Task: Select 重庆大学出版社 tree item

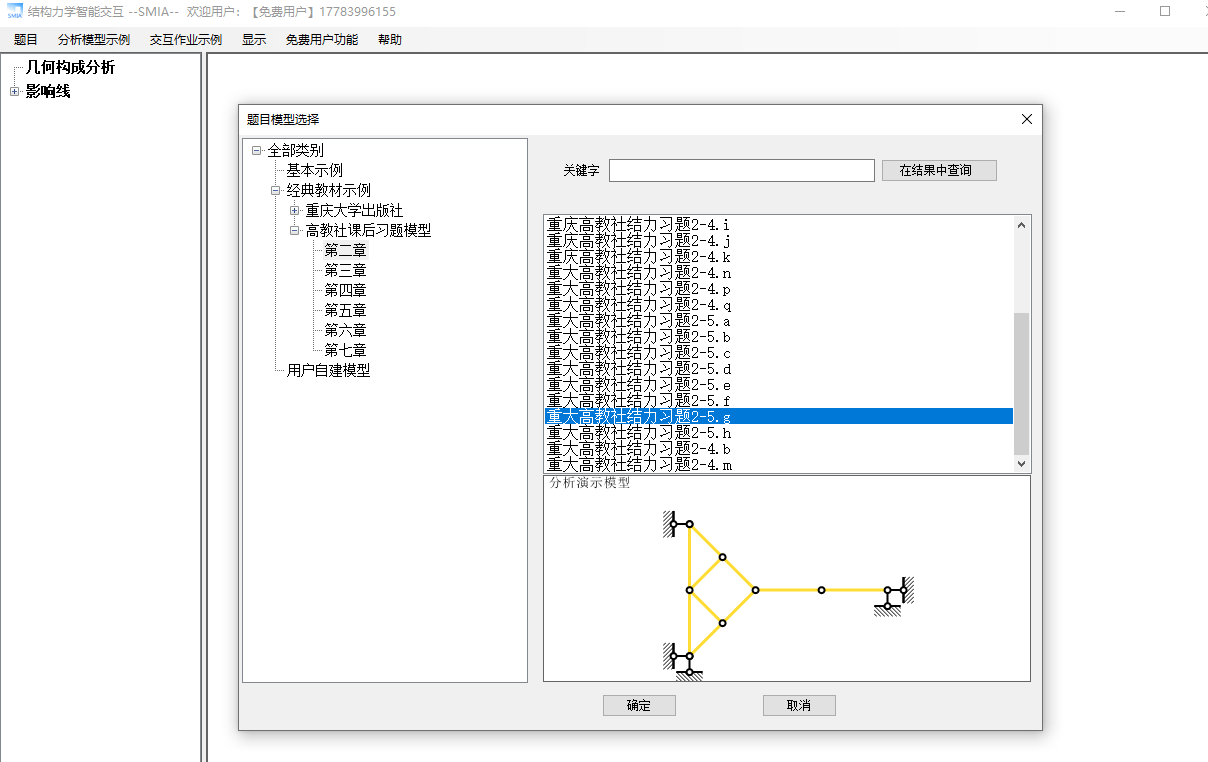Action: (x=354, y=210)
